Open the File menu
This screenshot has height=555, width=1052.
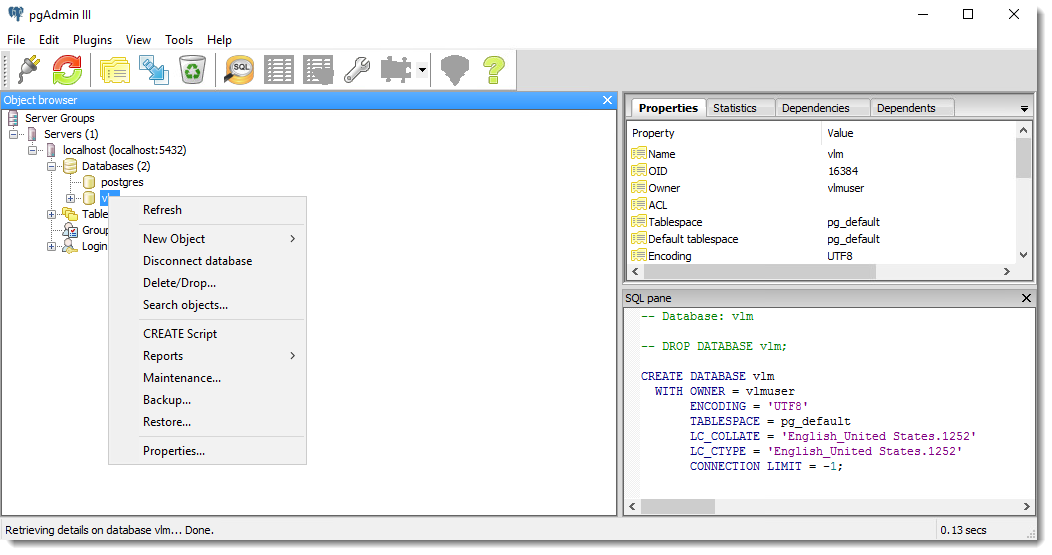tap(16, 40)
